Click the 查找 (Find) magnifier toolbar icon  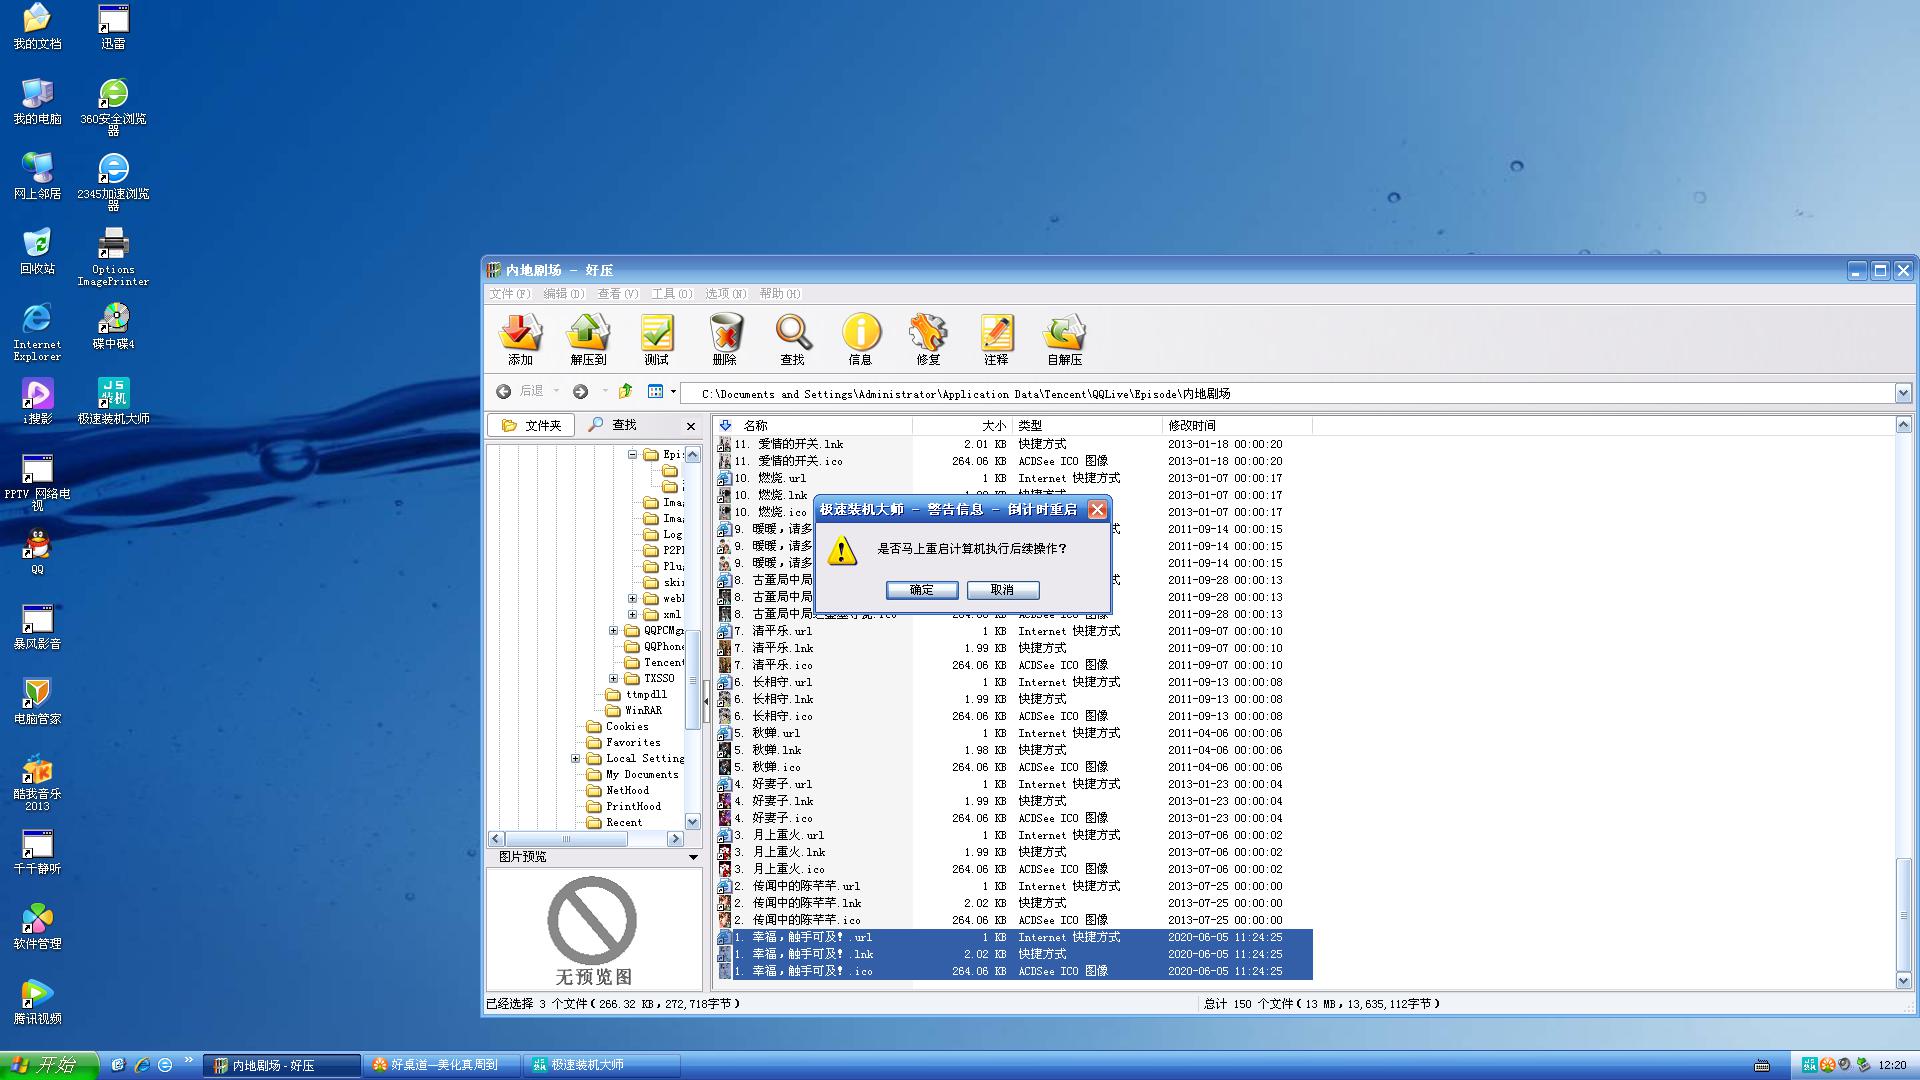point(792,338)
